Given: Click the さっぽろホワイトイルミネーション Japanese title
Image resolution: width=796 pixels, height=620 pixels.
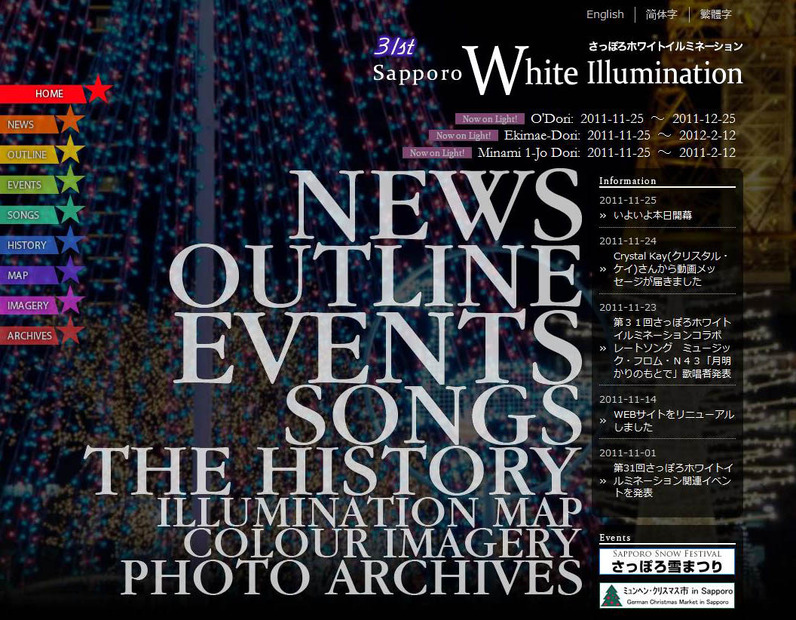Looking at the screenshot, I should [x=666, y=46].
